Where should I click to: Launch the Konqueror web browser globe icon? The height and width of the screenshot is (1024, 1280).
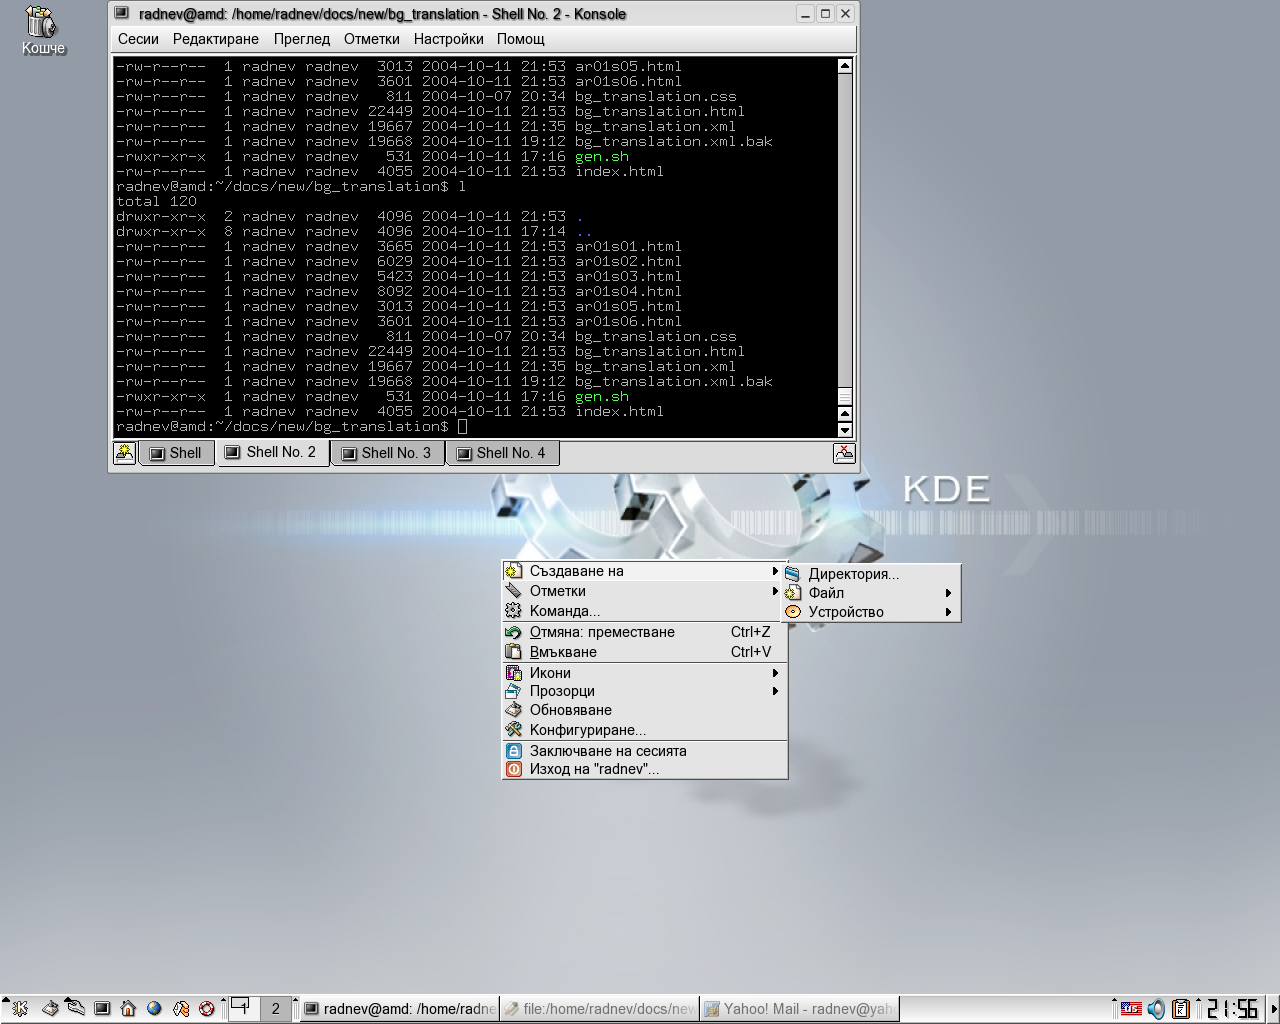154,1009
